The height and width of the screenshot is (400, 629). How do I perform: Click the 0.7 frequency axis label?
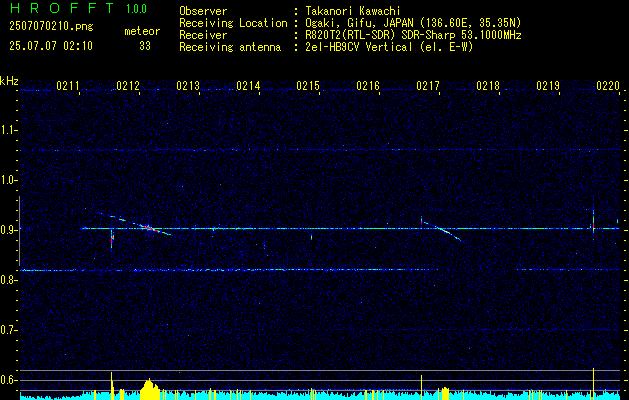point(9,330)
